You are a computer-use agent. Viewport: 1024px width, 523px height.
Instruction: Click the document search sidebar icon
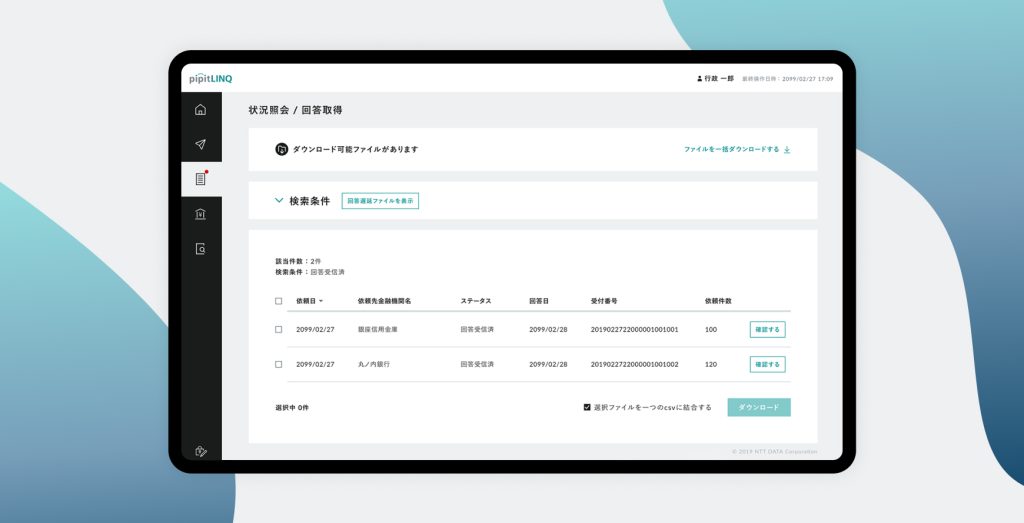click(200, 249)
